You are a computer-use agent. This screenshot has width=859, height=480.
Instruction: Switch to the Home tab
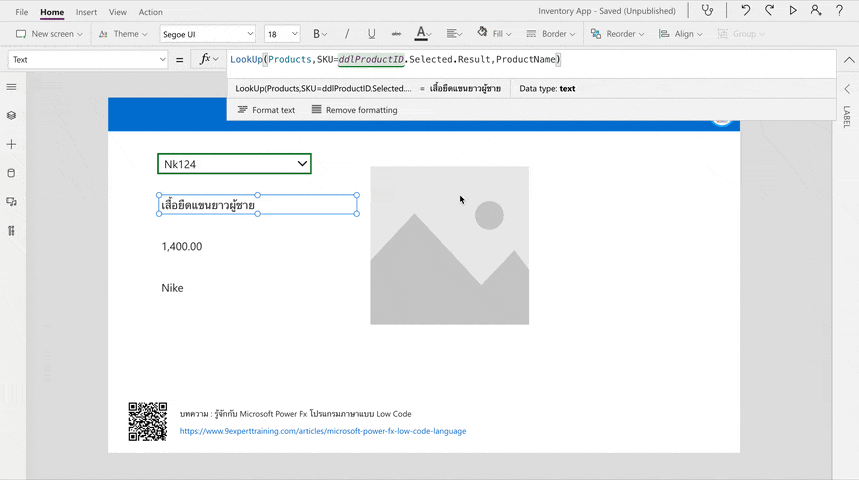pyautogui.click(x=52, y=12)
